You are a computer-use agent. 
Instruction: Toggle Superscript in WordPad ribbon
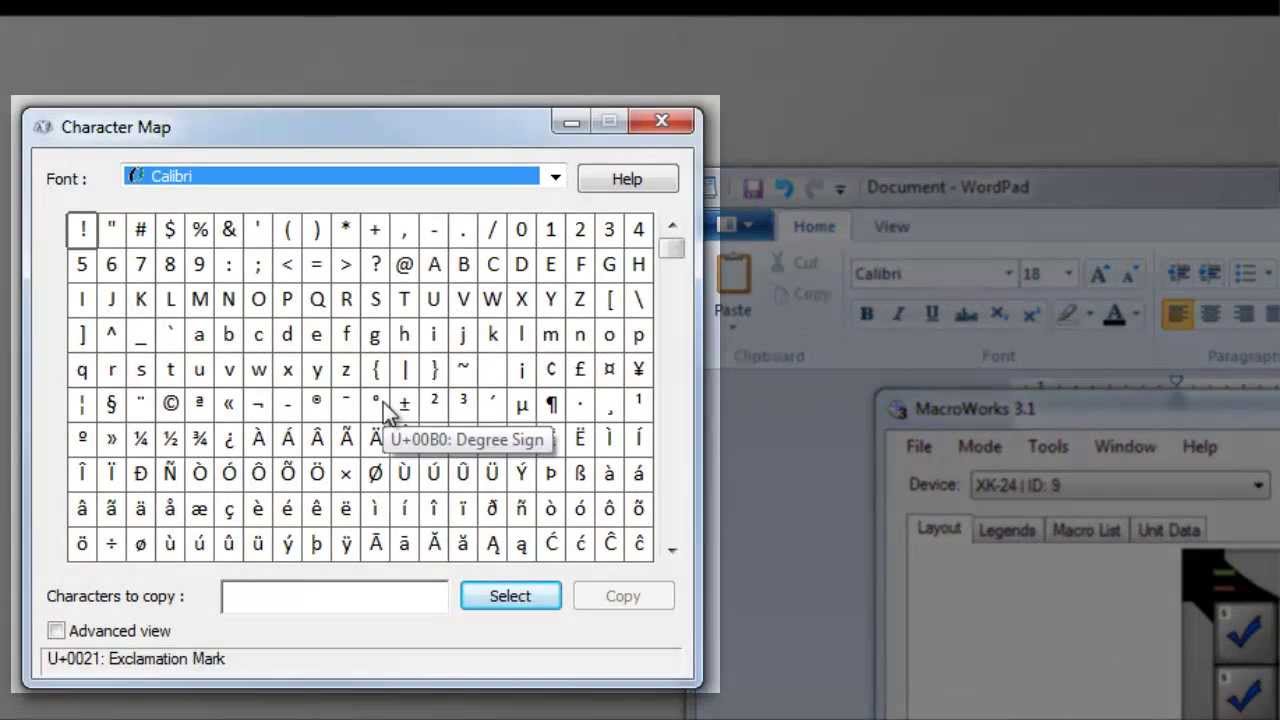(1030, 314)
